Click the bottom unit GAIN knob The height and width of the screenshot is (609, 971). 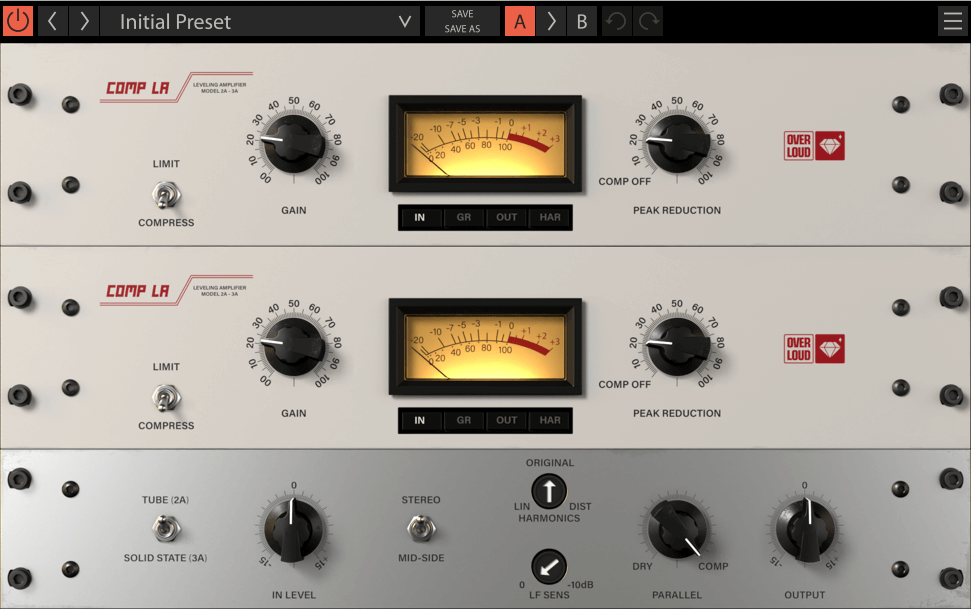pyautogui.click(x=294, y=347)
